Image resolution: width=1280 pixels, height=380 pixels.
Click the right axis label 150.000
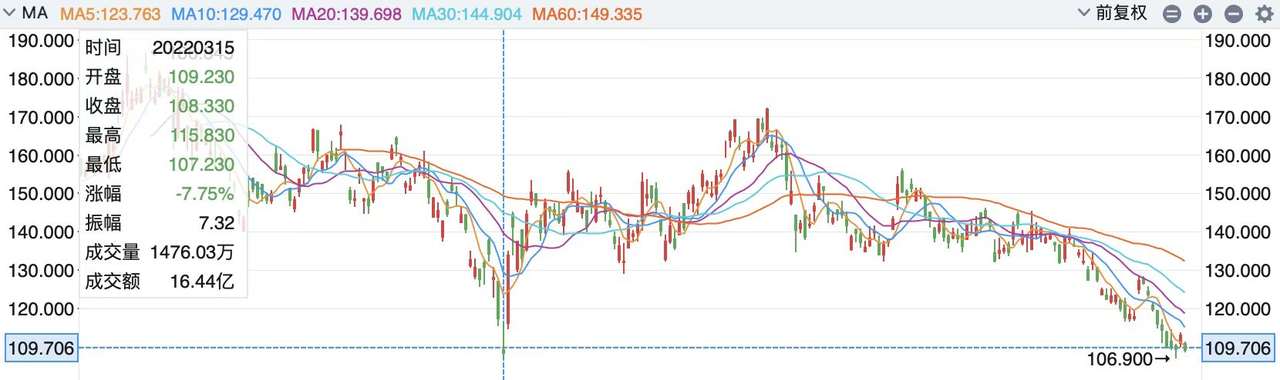point(1237,194)
